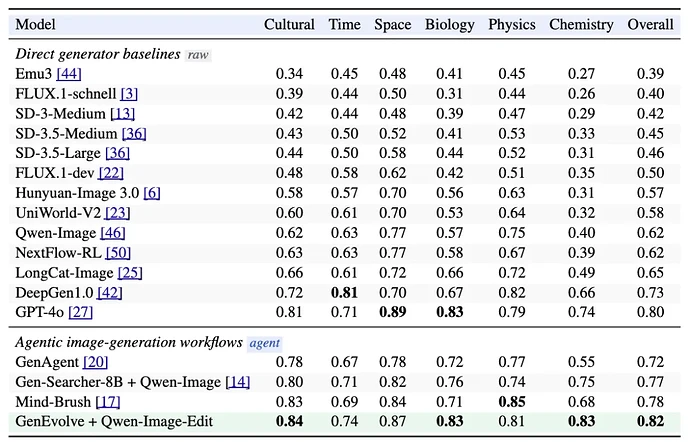Select the agent tag beside Agentic workflows

pyautogui.click(x=264, y=343)
